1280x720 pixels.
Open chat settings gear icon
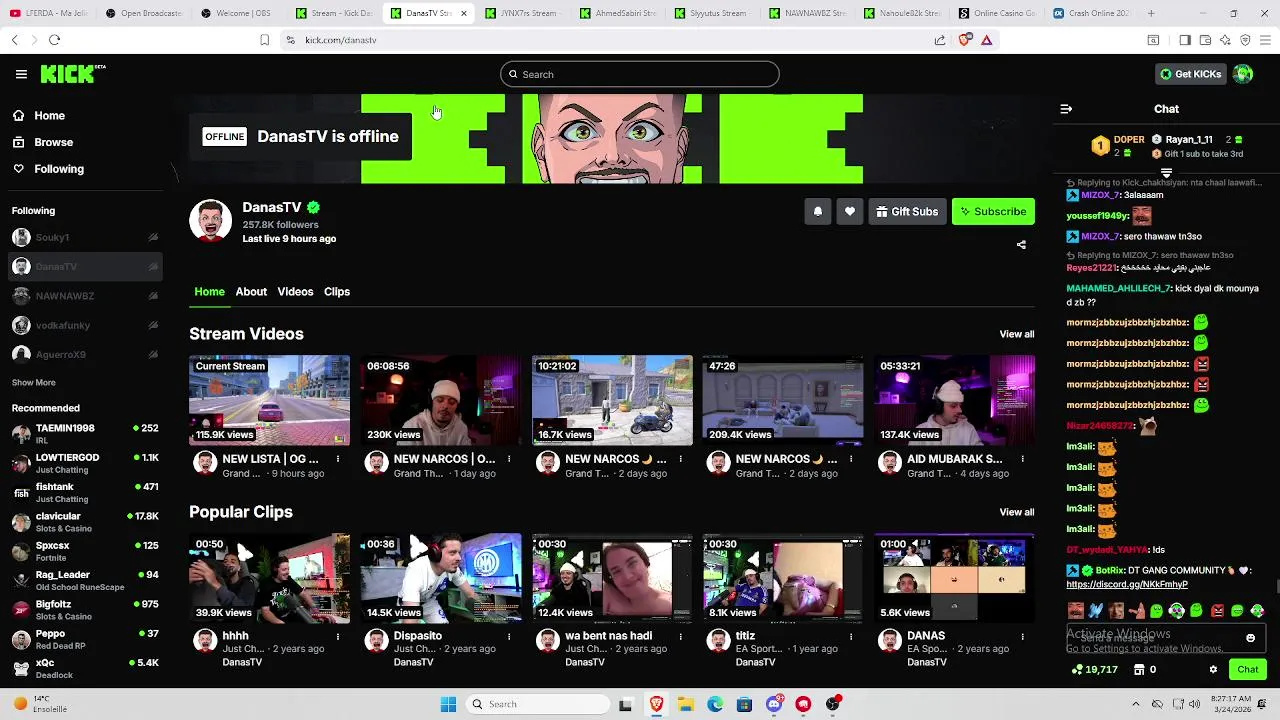coord(1213,670)
